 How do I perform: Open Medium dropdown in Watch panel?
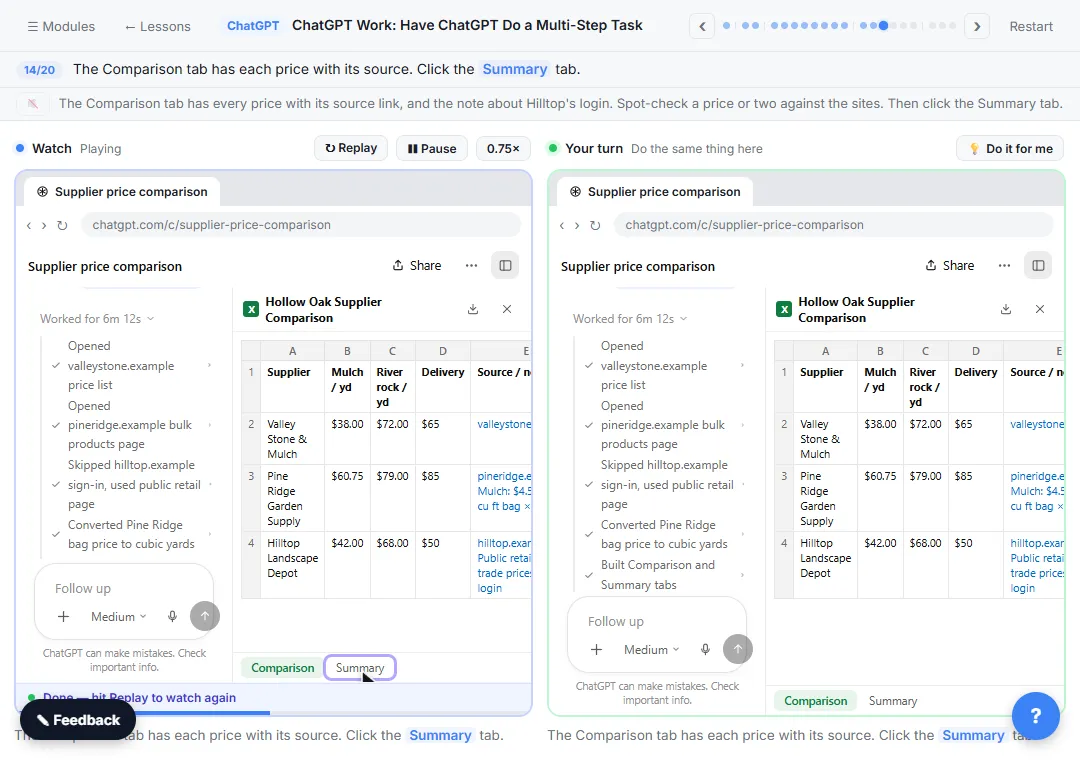pyautogui.click(x=118, y=617)
